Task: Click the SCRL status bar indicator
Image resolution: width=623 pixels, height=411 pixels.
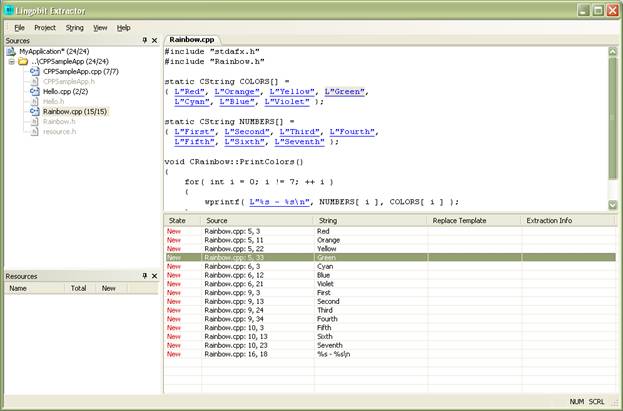Action: pos(596,402)
